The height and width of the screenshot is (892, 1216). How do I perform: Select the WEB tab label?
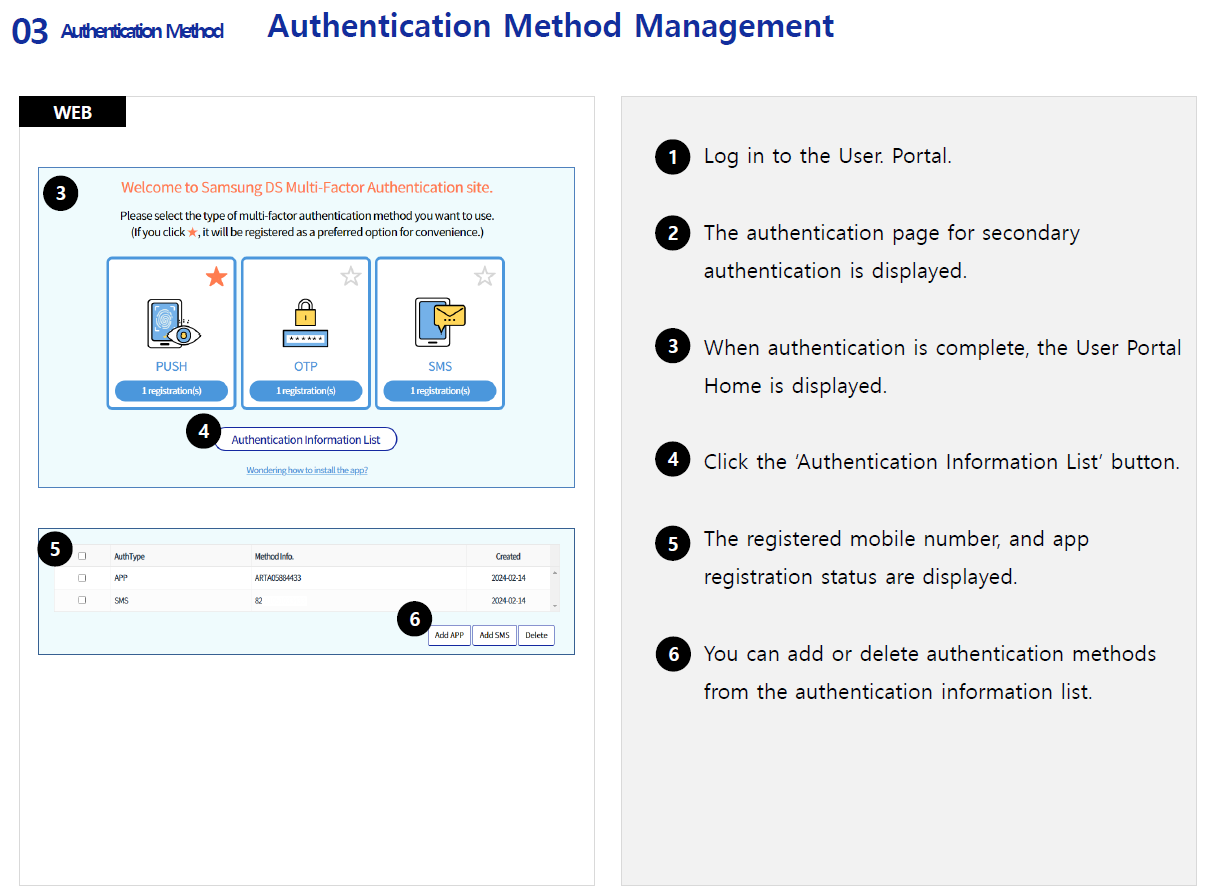click(x=72, y=112)
